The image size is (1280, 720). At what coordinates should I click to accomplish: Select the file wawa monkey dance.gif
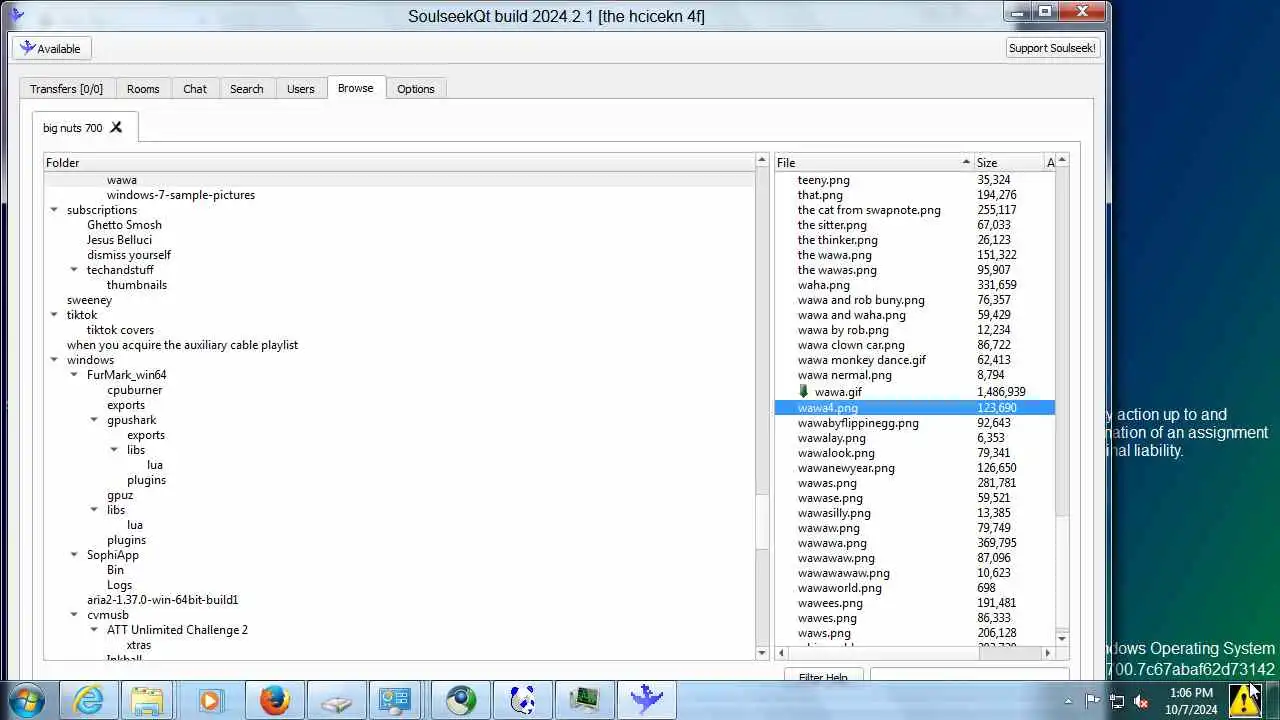coord(862,360)
